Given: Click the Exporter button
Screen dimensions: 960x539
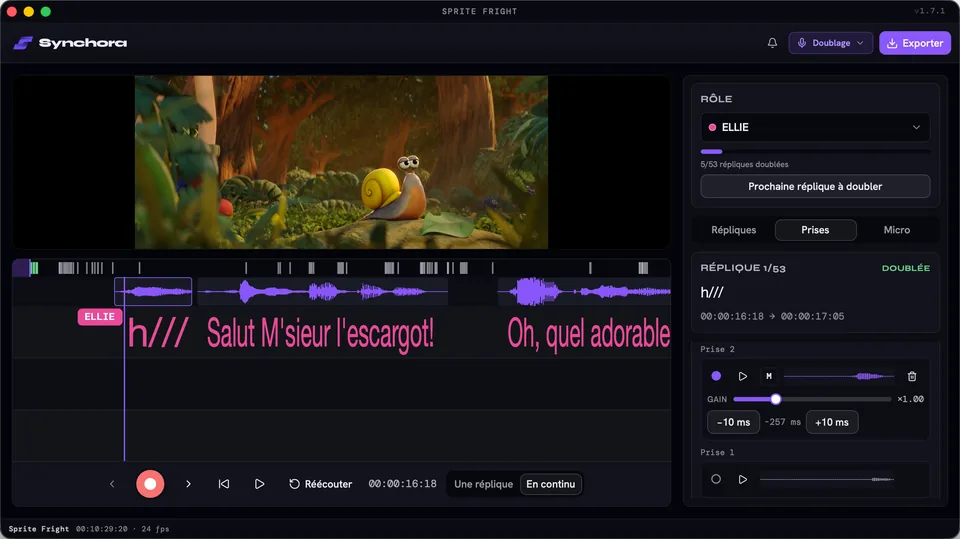Looking at the screenshot, I should (x=915, y=43).
